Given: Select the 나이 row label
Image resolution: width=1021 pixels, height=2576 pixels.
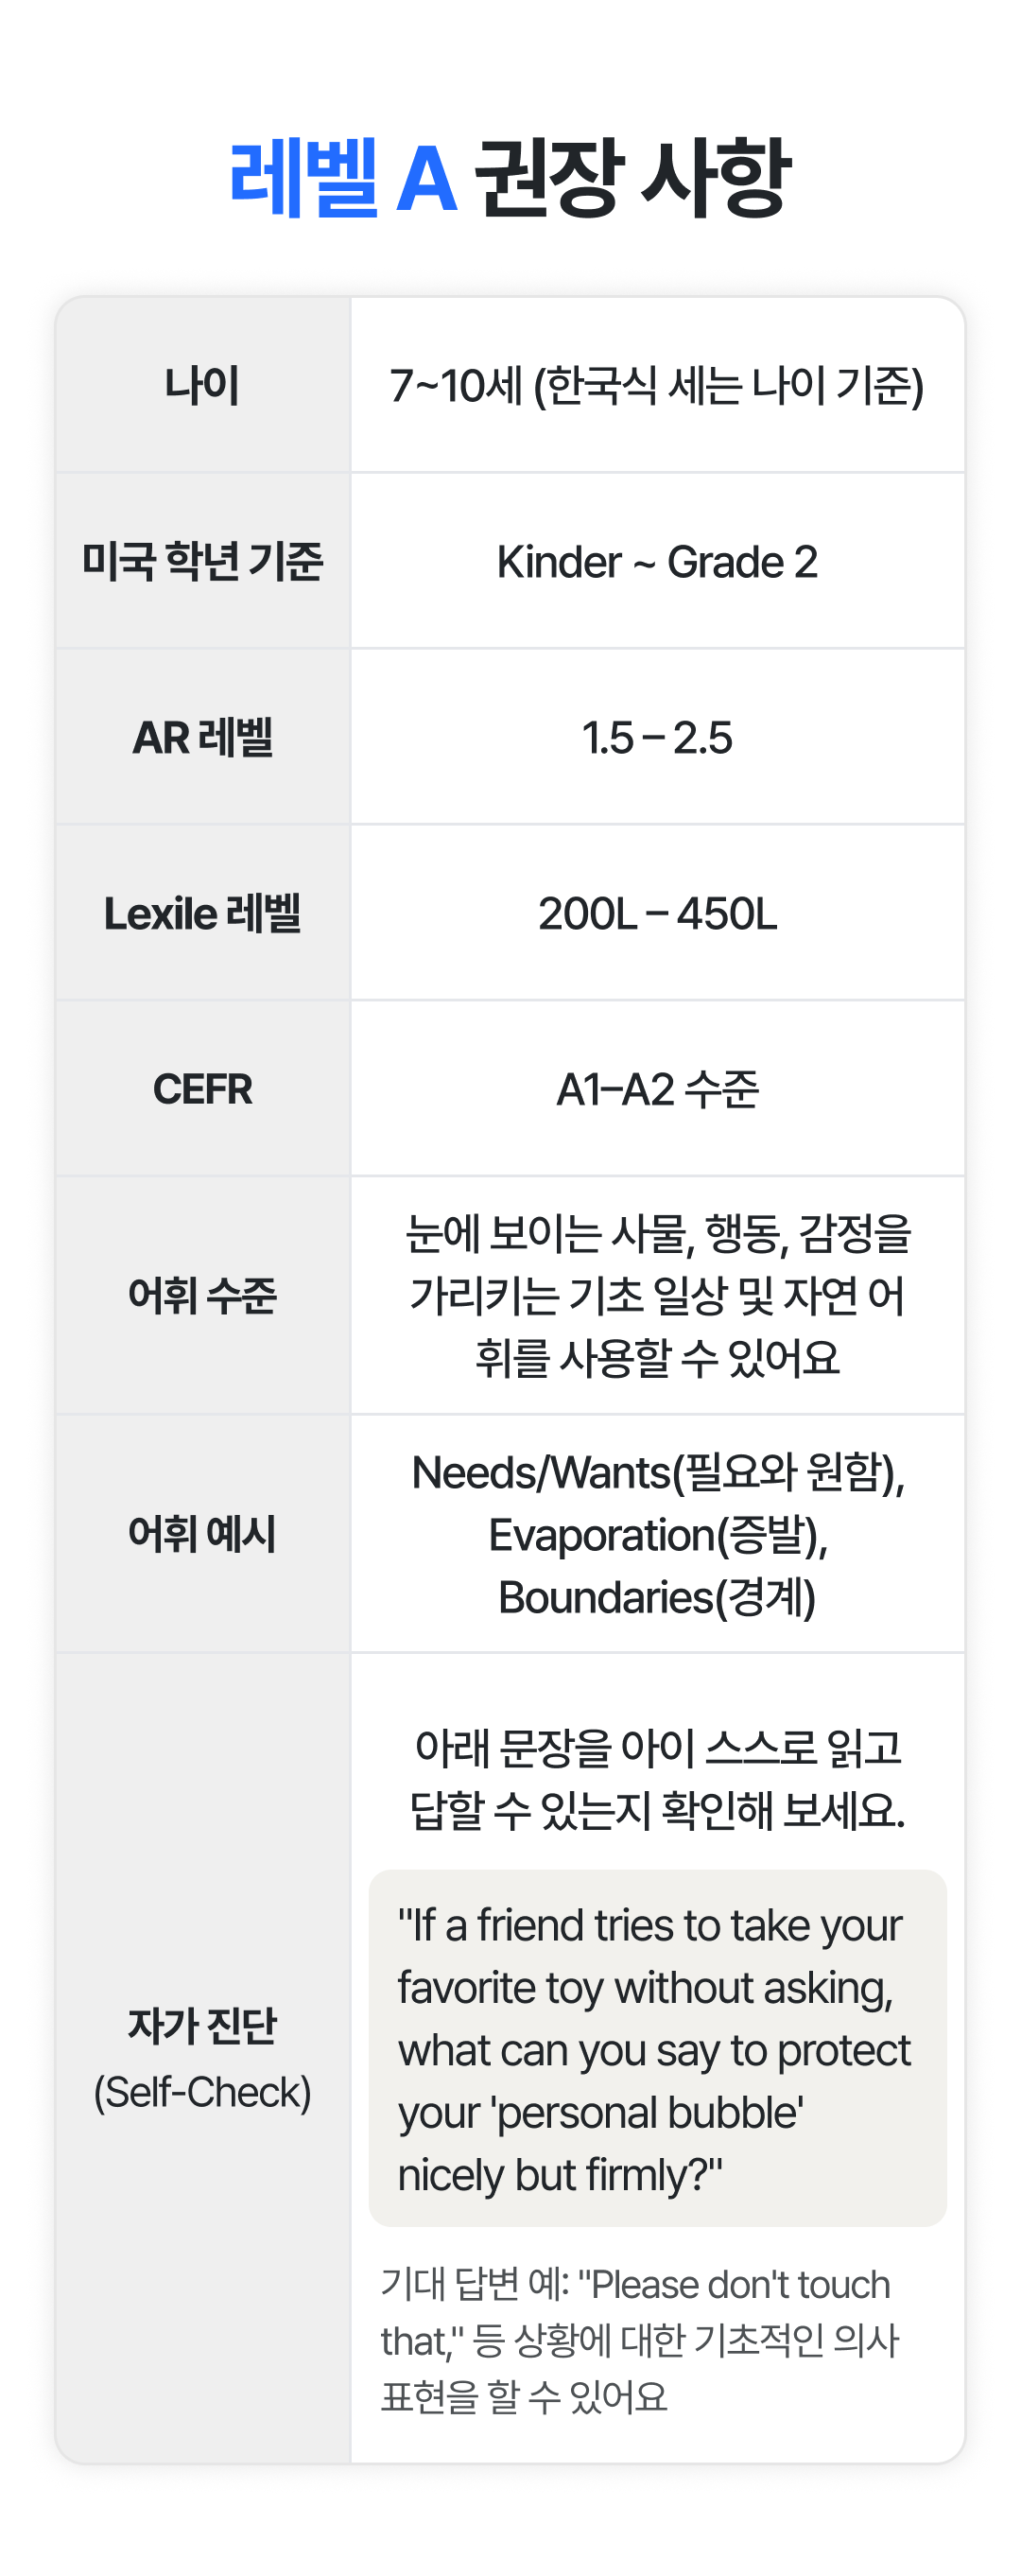Looking at the screenshot, I should pyautogui.click(x=203, y=385).
